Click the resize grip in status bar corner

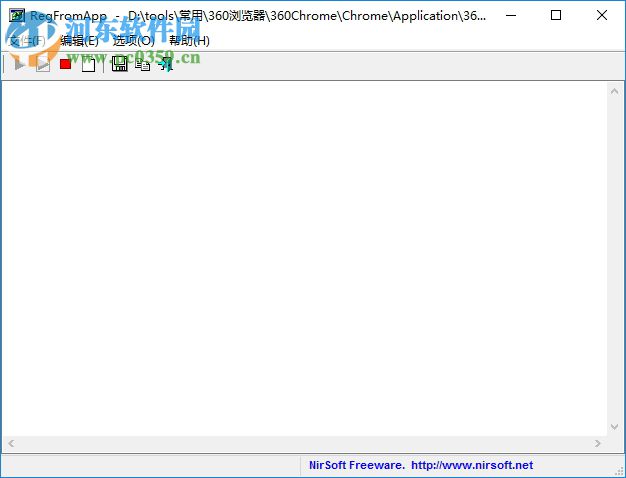(x=618, y=470)
